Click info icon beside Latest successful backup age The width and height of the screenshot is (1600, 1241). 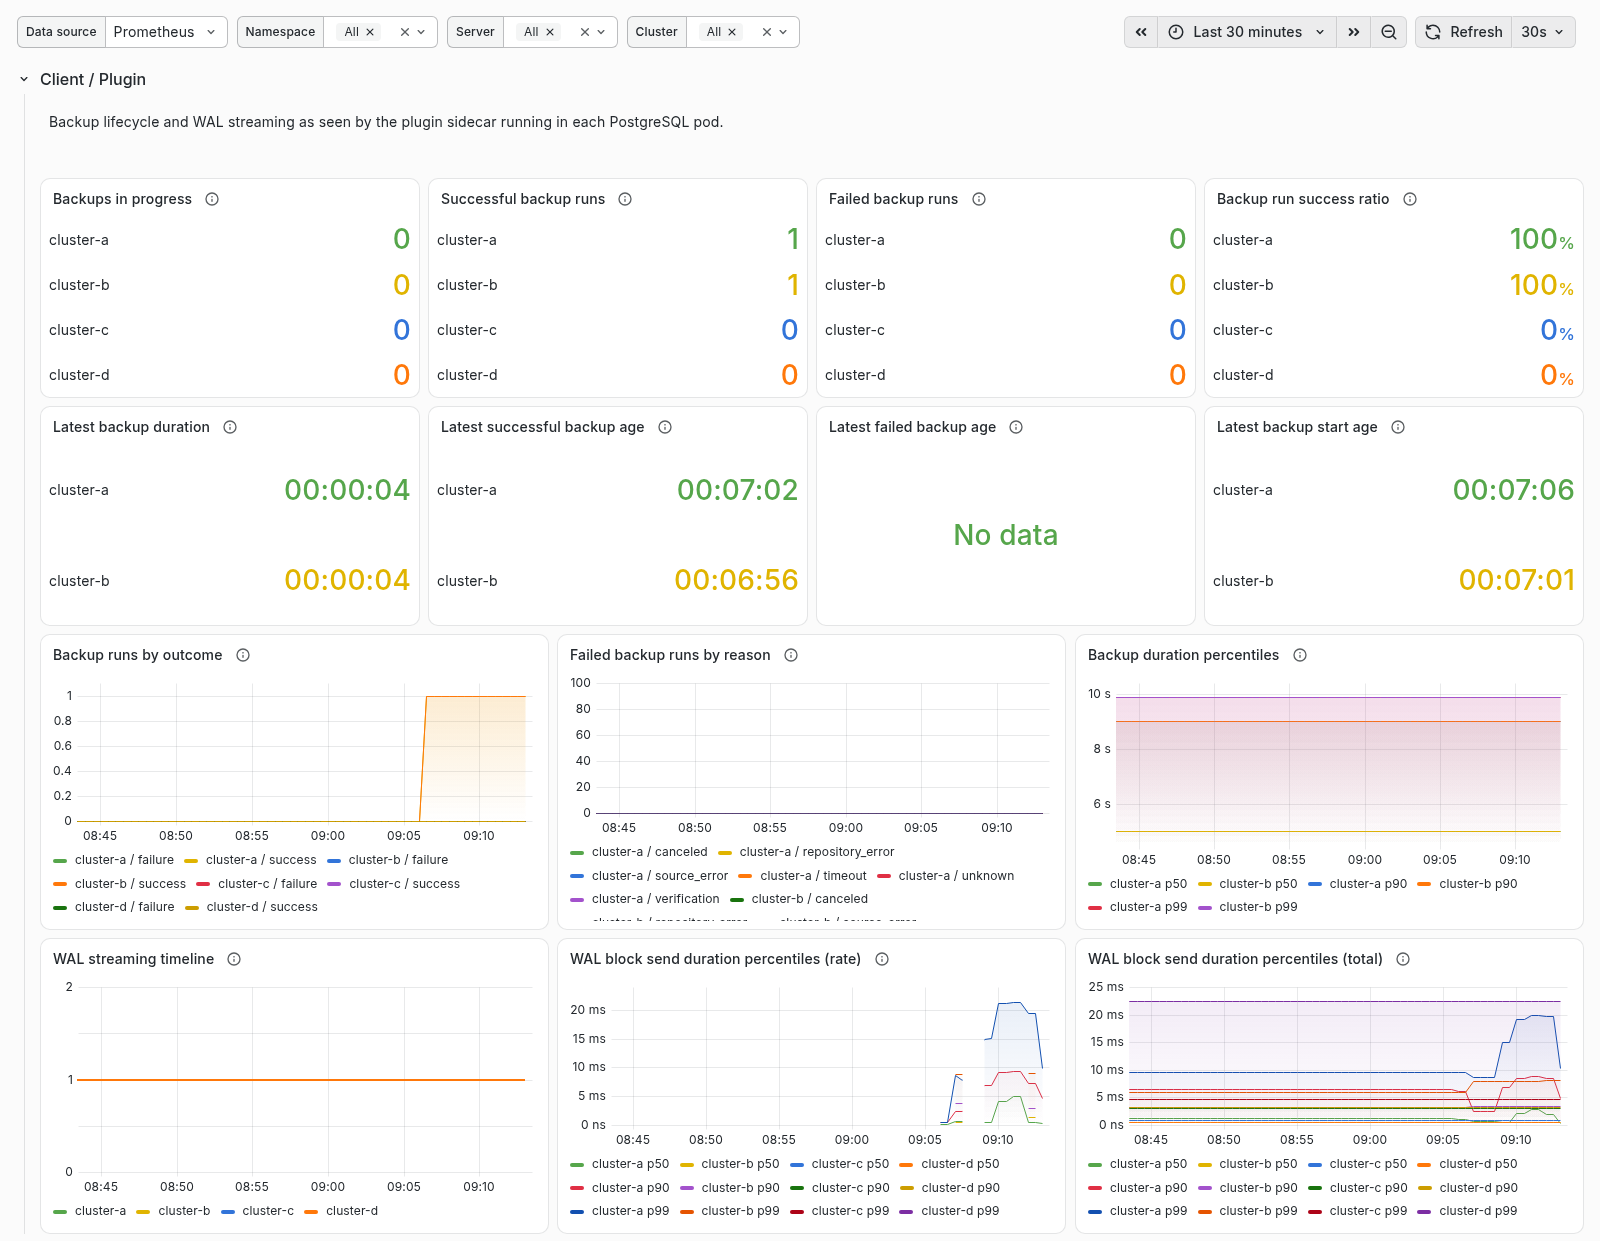point(665,427)
